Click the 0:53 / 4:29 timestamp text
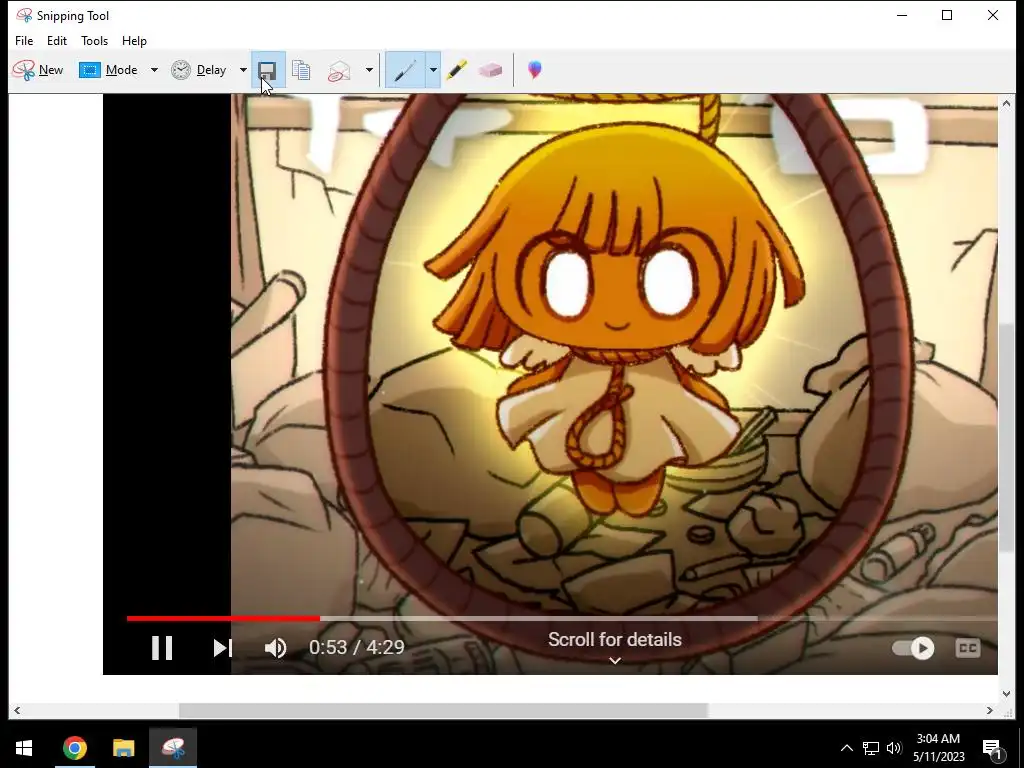The width and height of the screenshot is (1024, 768). [357, 647]
